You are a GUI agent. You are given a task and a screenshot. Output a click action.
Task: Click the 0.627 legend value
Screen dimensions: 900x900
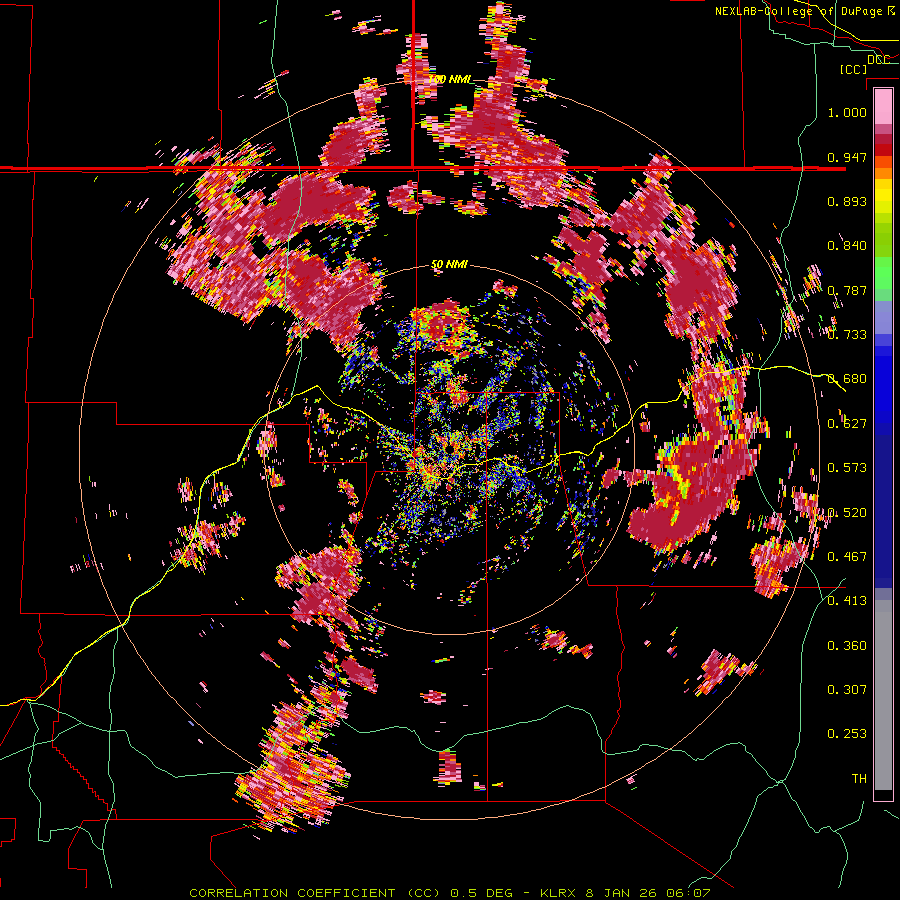coord(847,424)
